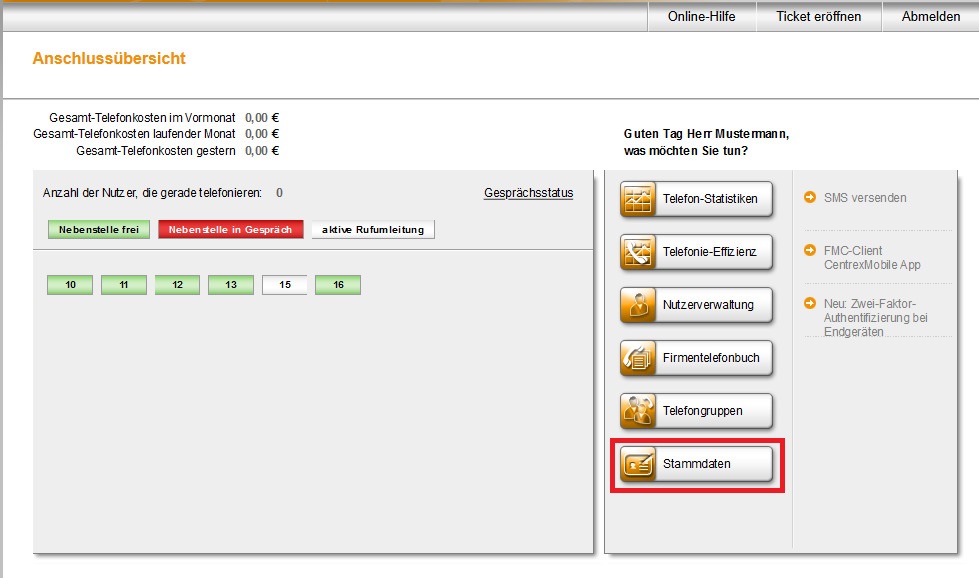The image size is (979, 578).
Task: Log out using Abmelden
Action: tap(930, 16)
